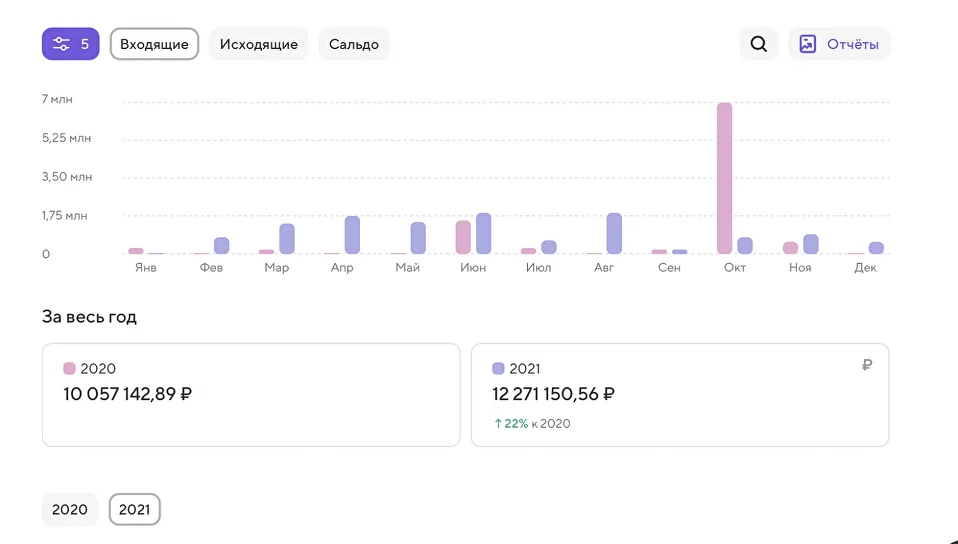
Task: Click the pink 2020 legend square
Action: click(x=69, y=369)
